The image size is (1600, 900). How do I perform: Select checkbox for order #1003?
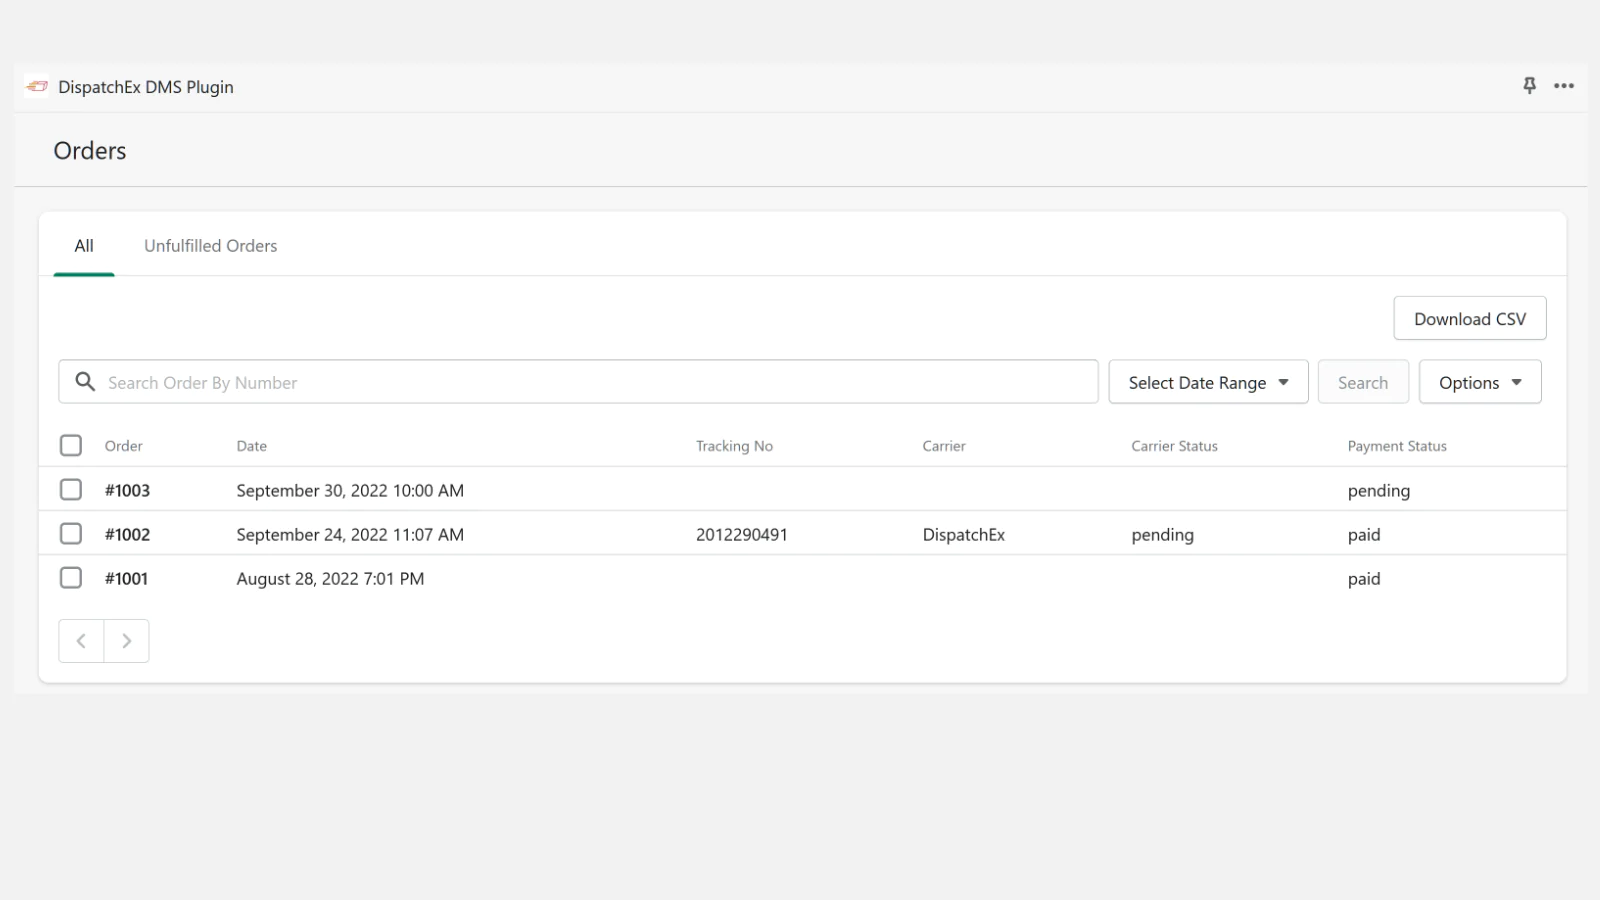71,490
